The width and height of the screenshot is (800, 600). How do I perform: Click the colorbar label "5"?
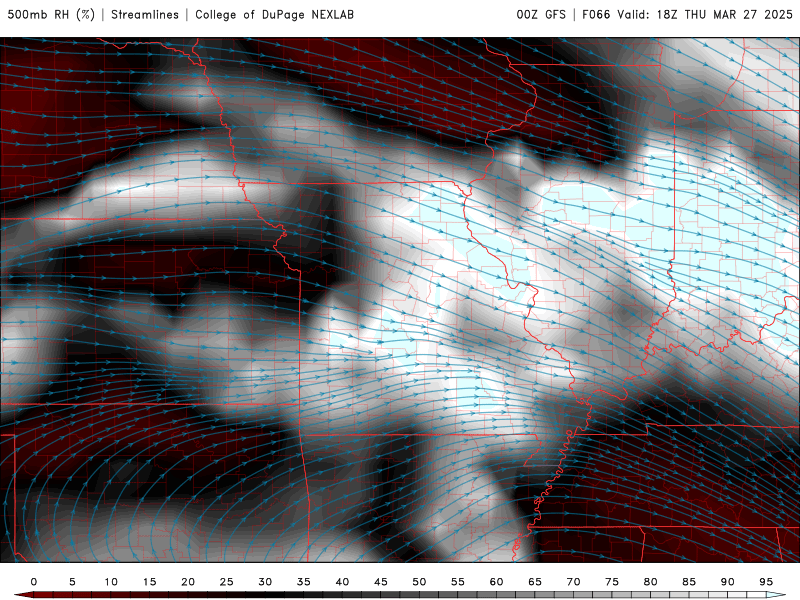tap(72, 582)
